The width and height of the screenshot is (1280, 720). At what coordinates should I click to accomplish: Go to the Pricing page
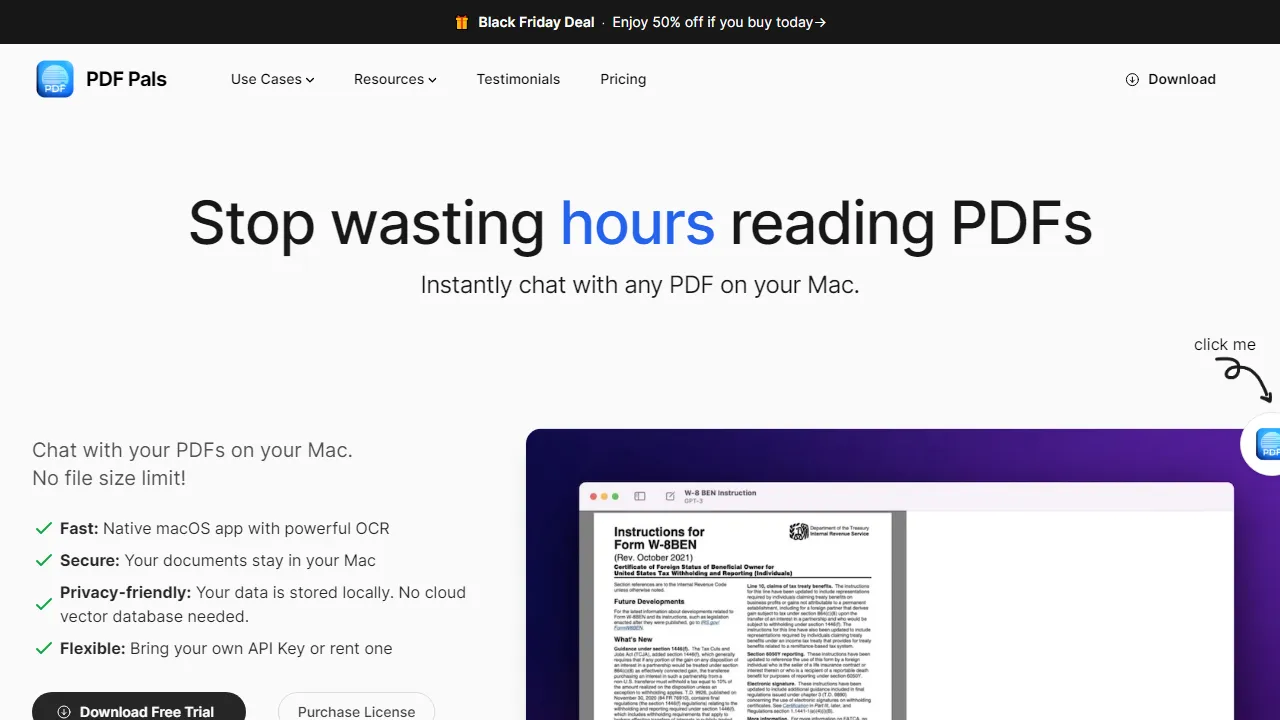[x=623, y=79]
